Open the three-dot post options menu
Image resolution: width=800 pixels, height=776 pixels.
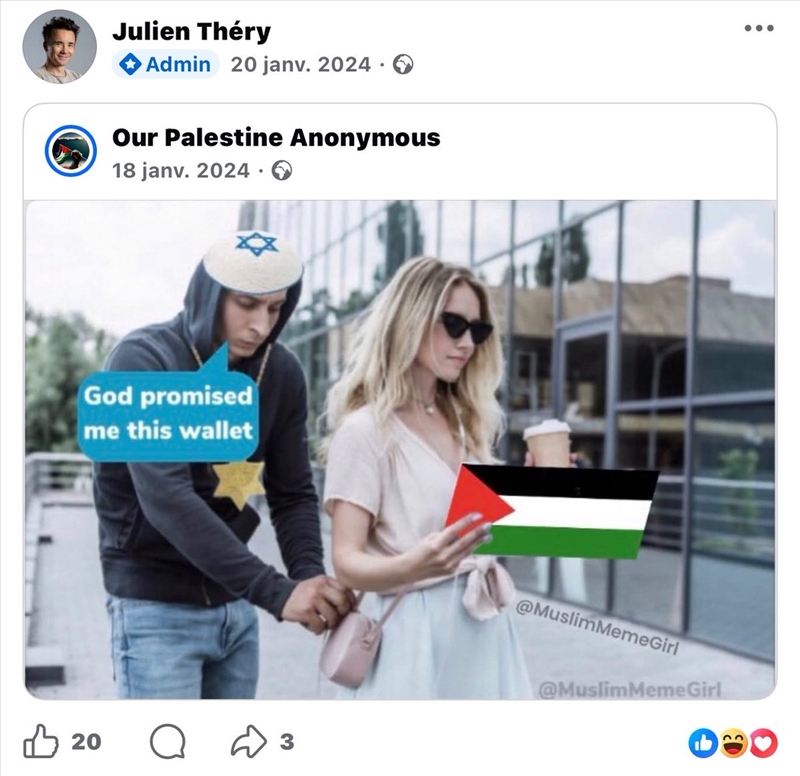(x=759, y=28)
